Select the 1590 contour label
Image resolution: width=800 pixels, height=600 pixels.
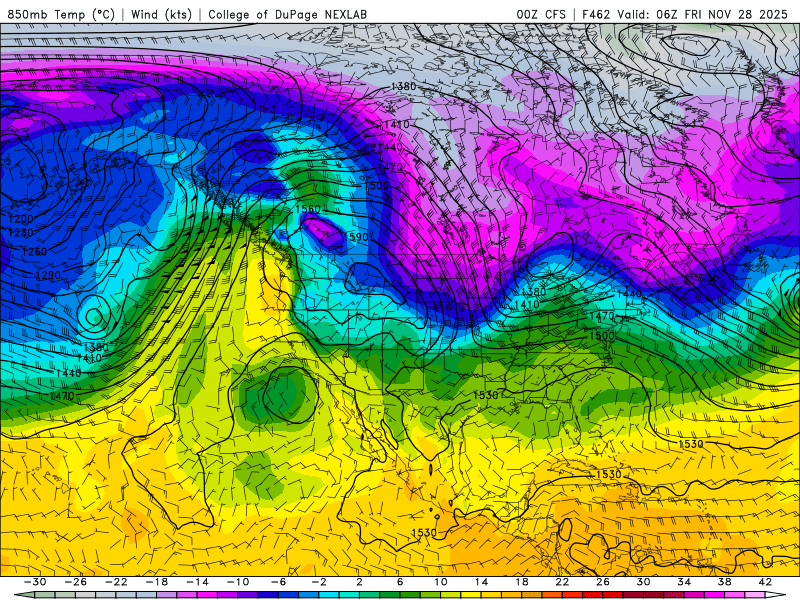click(x=356, y=237)
